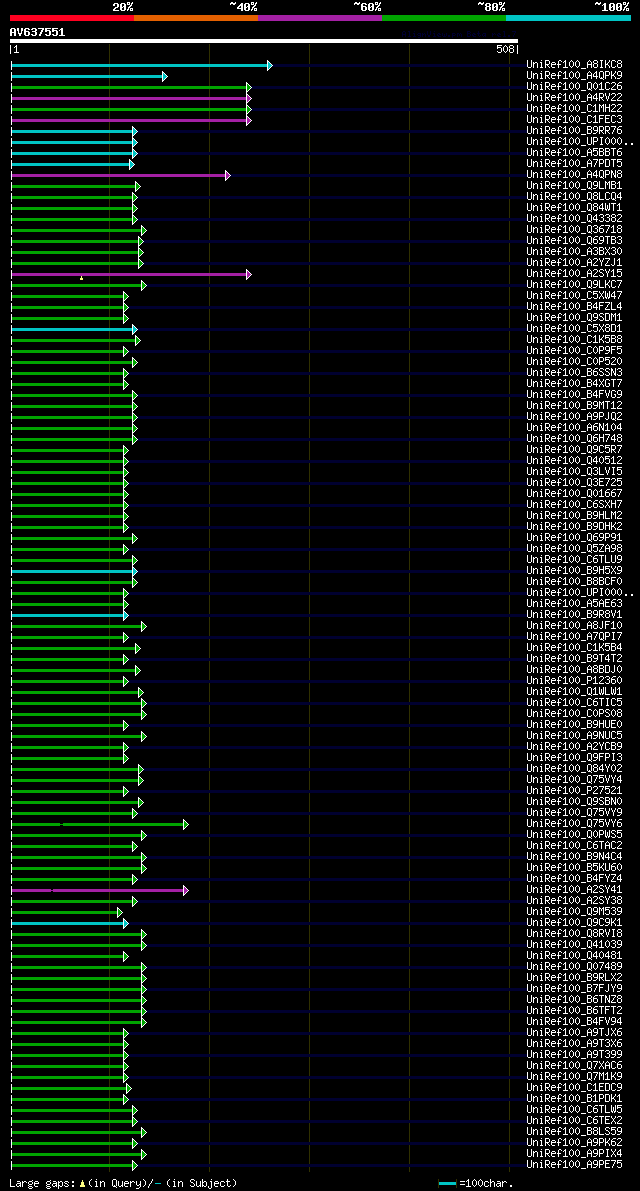Click the cyan alignment bar for UniRef100_A8IKC8
Viewport: 640px width, 1191px height.
click(141, 66)
